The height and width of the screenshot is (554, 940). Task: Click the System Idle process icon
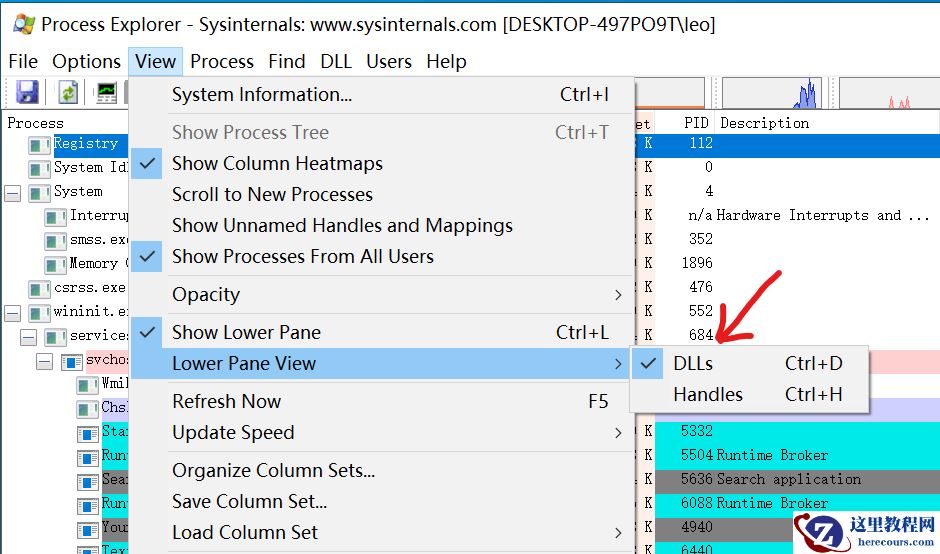coord(40,168)
